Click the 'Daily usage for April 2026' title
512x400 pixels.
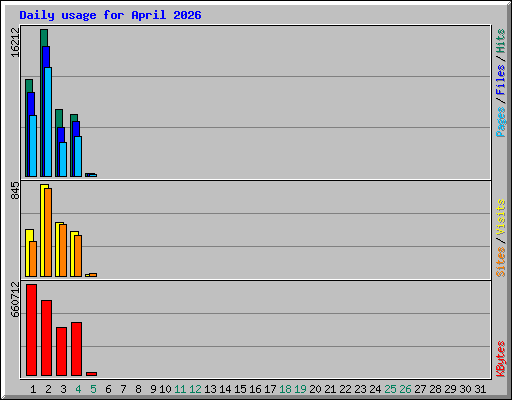[x=110, y=15]
